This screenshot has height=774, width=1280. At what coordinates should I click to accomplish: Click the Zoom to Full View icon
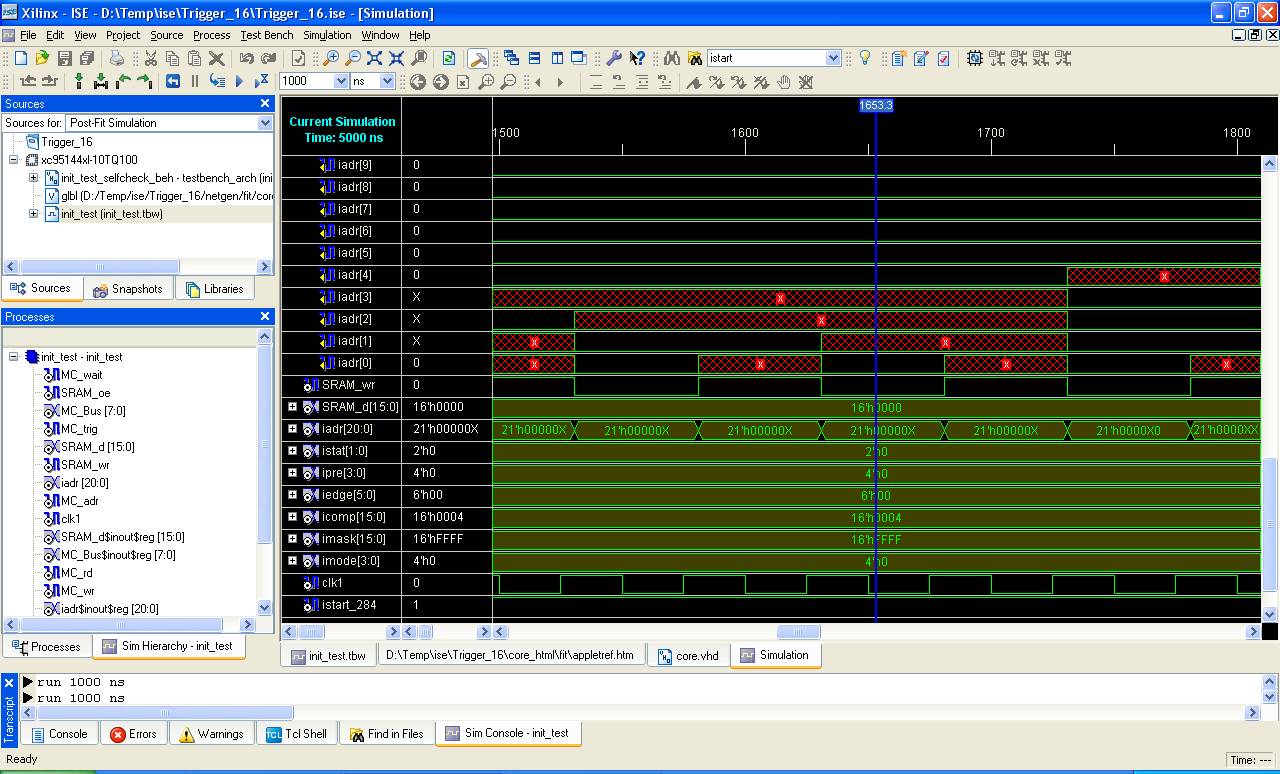374,58
